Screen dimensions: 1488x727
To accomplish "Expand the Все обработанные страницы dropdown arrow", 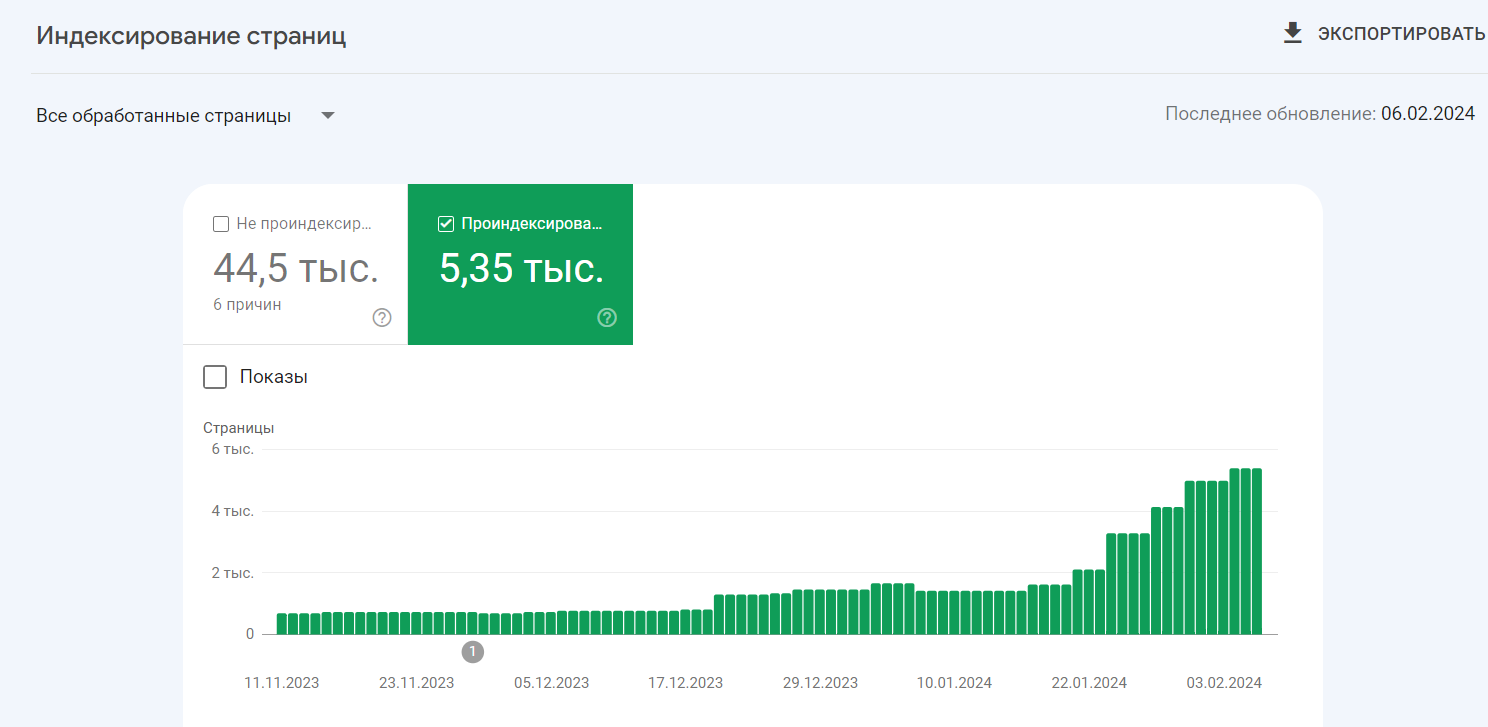I will pyautogui.click(x=328, y=116).
